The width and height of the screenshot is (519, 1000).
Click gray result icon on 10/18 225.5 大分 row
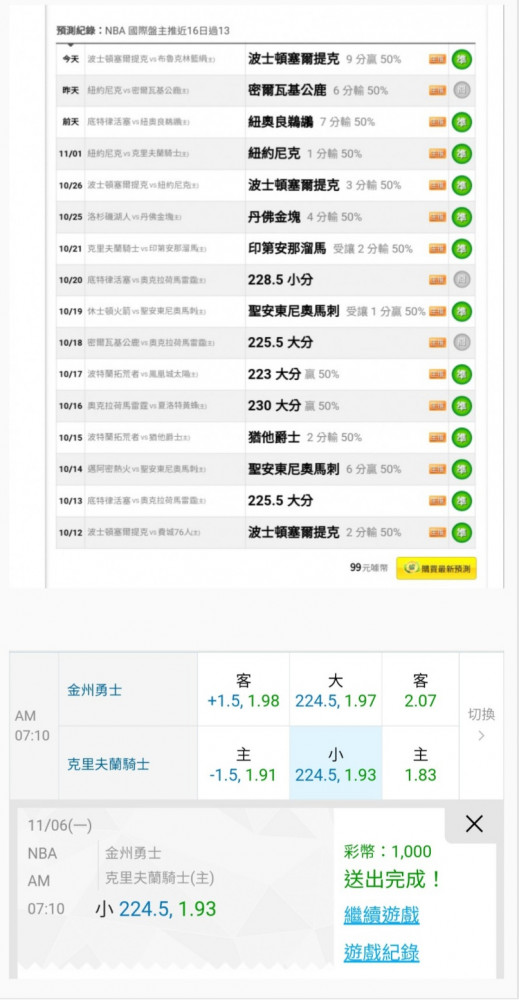[x=462, y=342]
